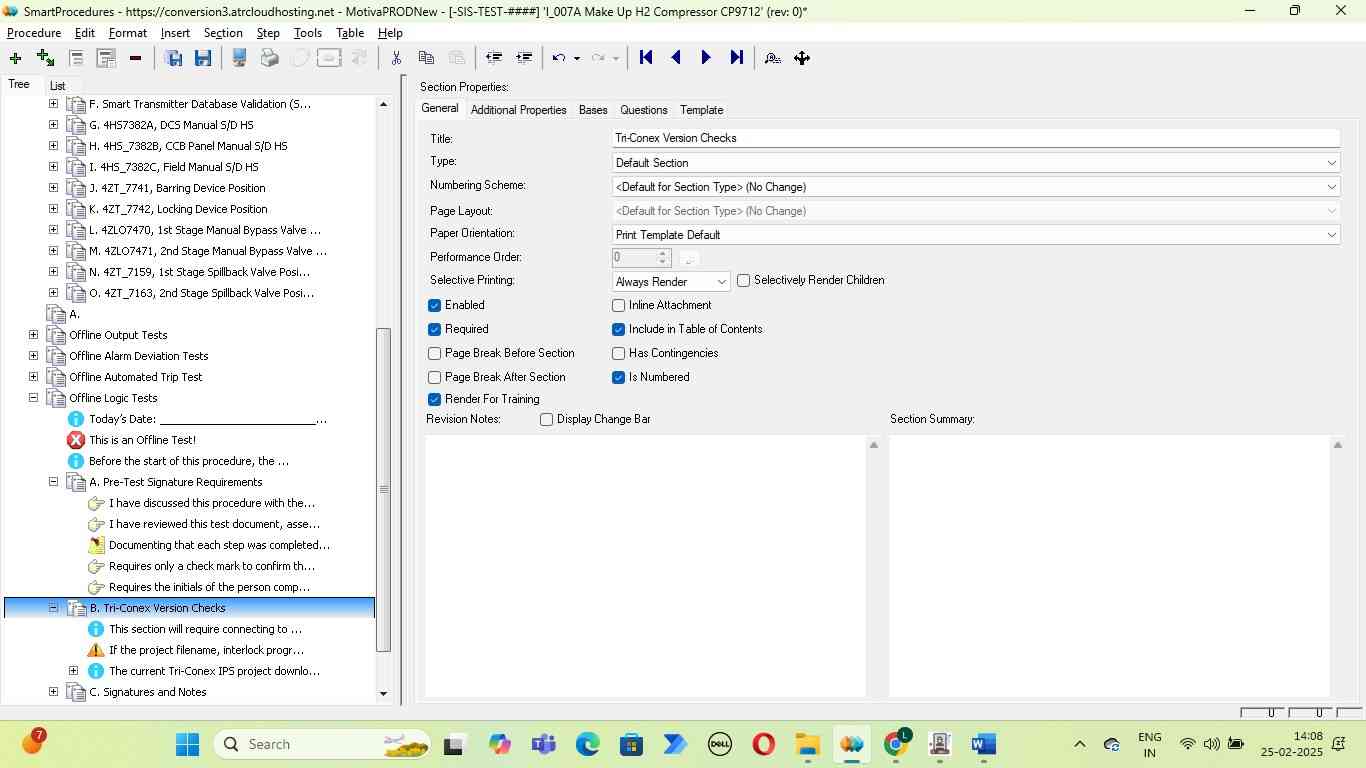Open the Insert menu
The height and width of the screenshot is (768, 1366).
point(175,33)
